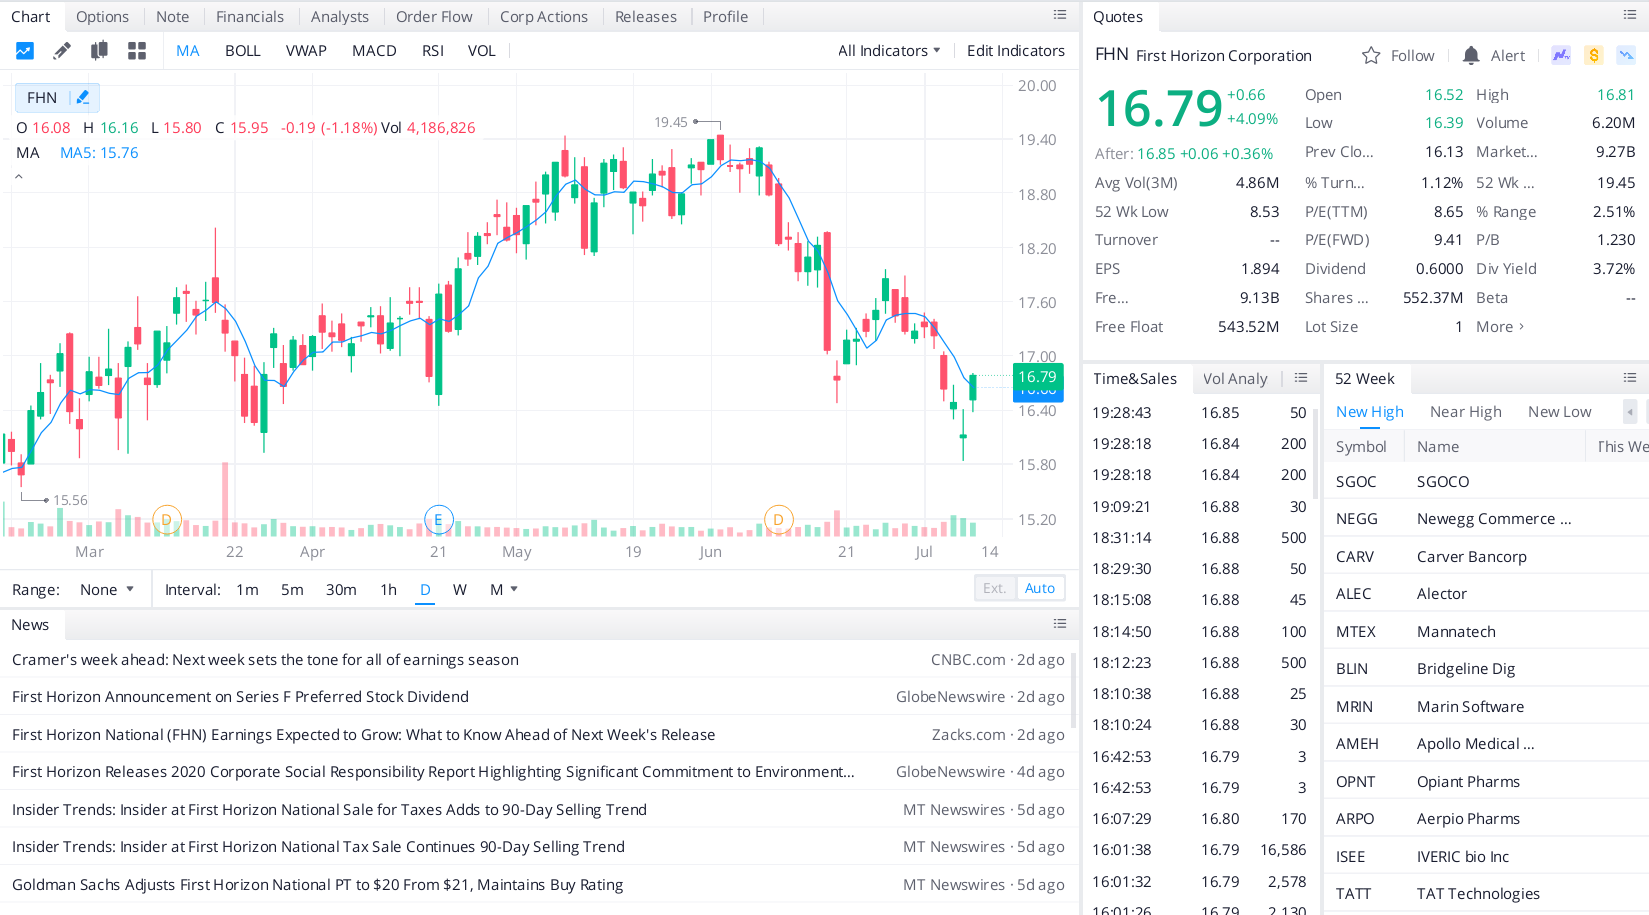Click the 16.79 current price label on axis
1649x915 pixels.
(x=1037, y=377)
